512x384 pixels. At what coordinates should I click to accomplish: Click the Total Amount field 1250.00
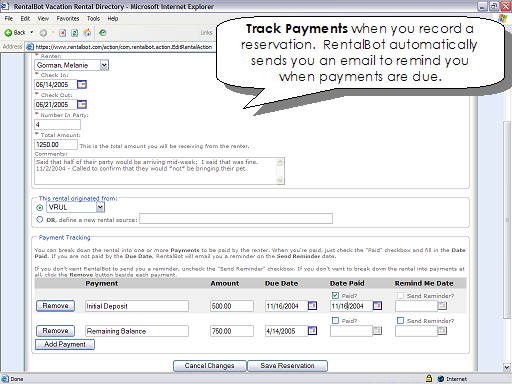[x=56, y=144]
